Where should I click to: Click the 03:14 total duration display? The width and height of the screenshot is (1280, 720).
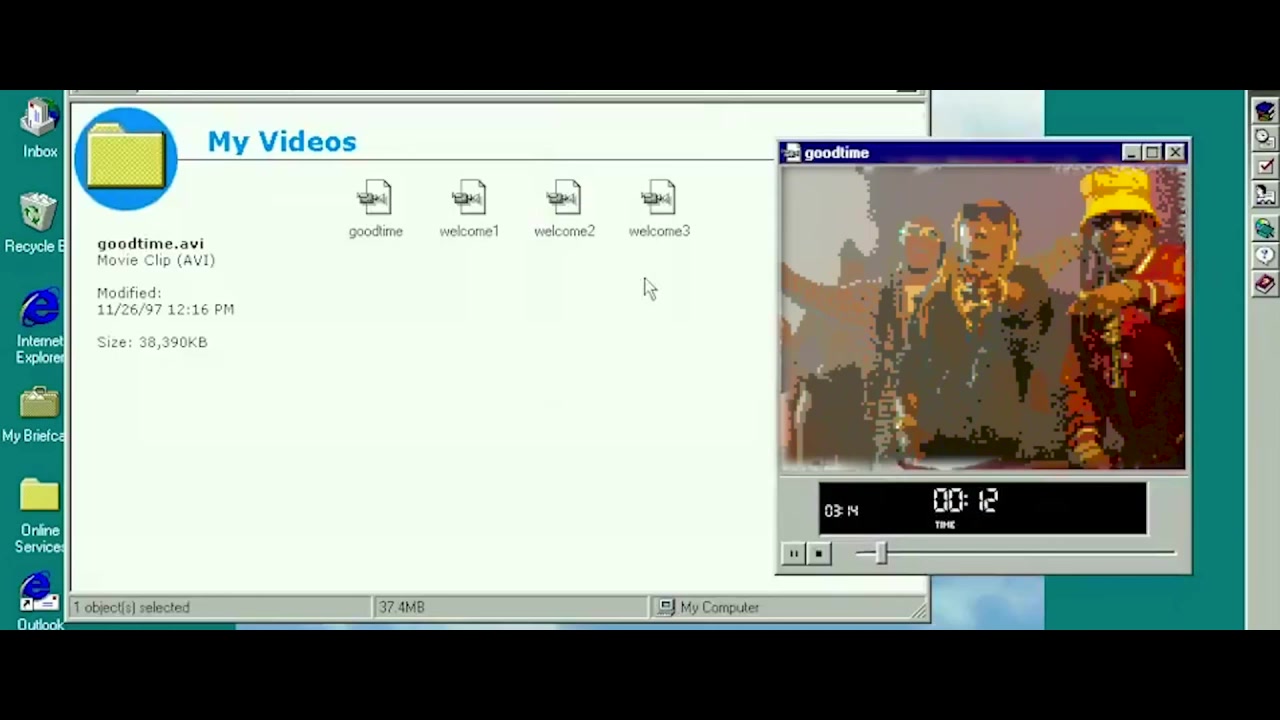pyautogui.click(x=841, y=510)
